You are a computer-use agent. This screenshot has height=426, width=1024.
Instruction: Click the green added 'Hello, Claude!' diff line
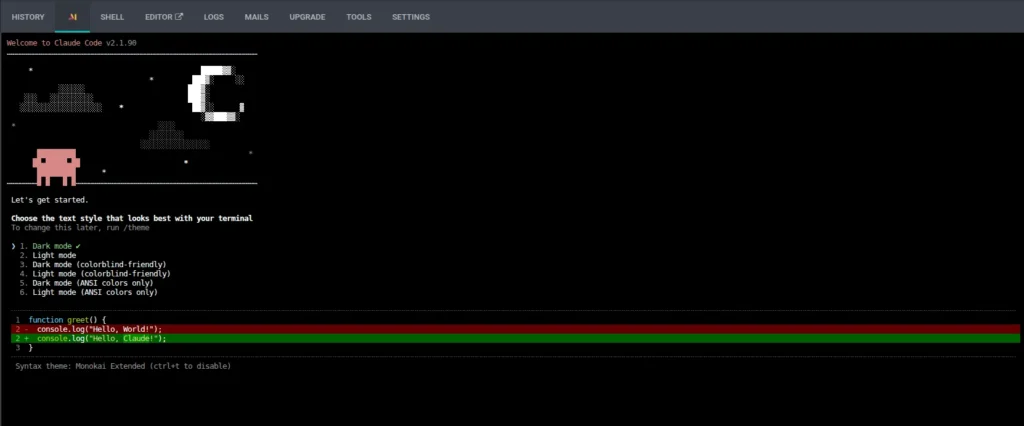(x=515, y=338)
